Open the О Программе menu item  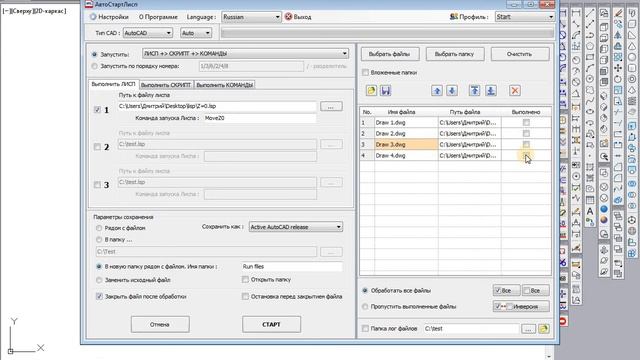[158, 17]
